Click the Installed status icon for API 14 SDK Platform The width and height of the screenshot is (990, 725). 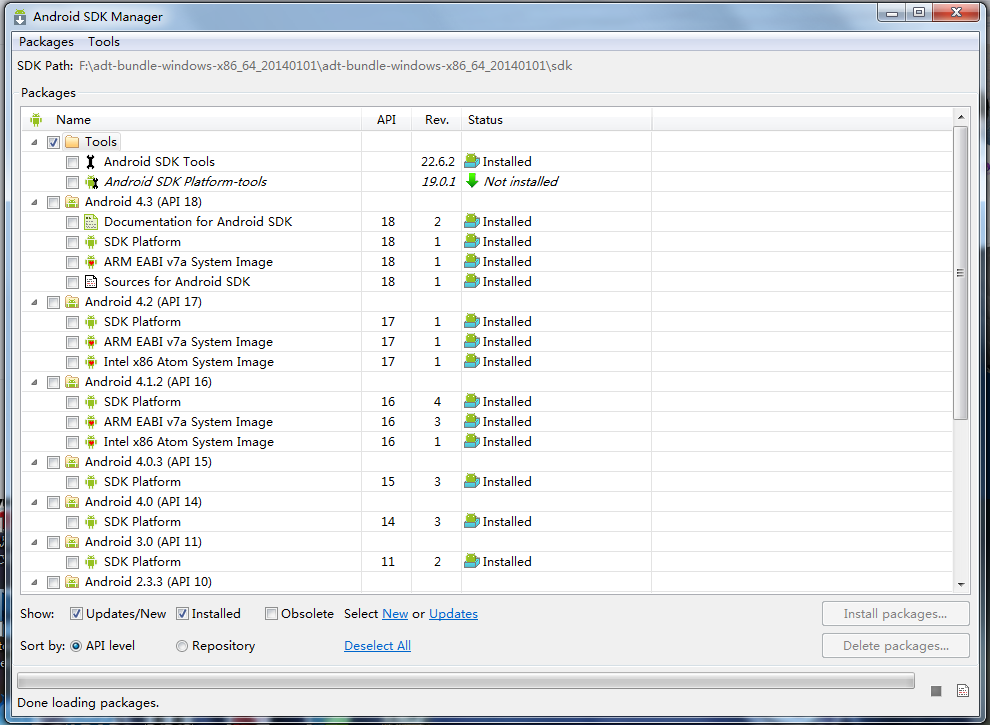472,521
